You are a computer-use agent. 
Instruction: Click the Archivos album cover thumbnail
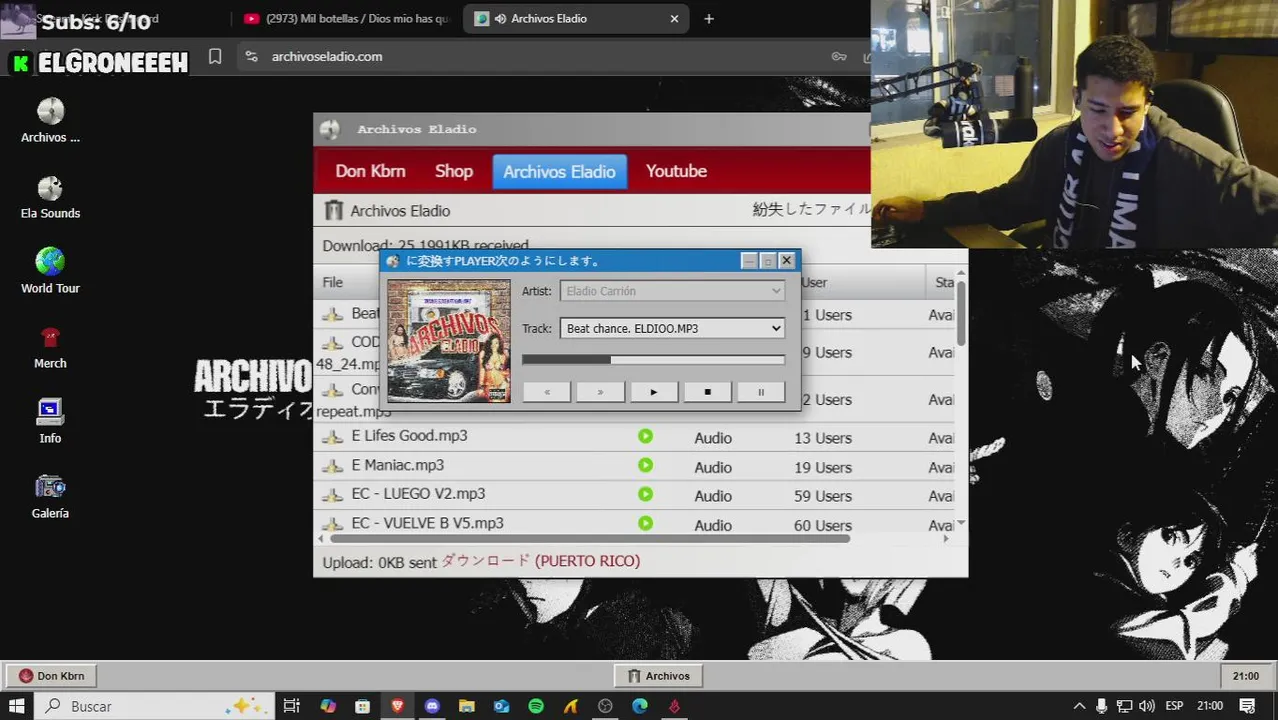(449, 341)
